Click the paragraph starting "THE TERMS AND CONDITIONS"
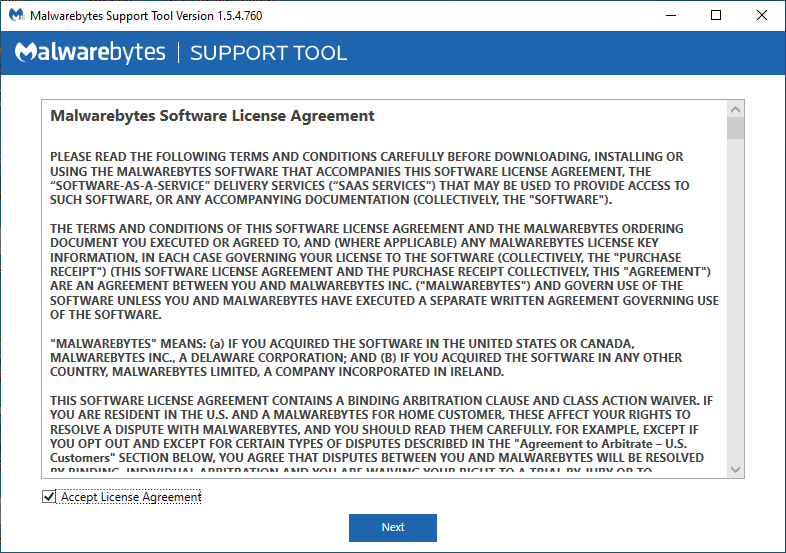786x553 pixels. (x=384, y=271)
